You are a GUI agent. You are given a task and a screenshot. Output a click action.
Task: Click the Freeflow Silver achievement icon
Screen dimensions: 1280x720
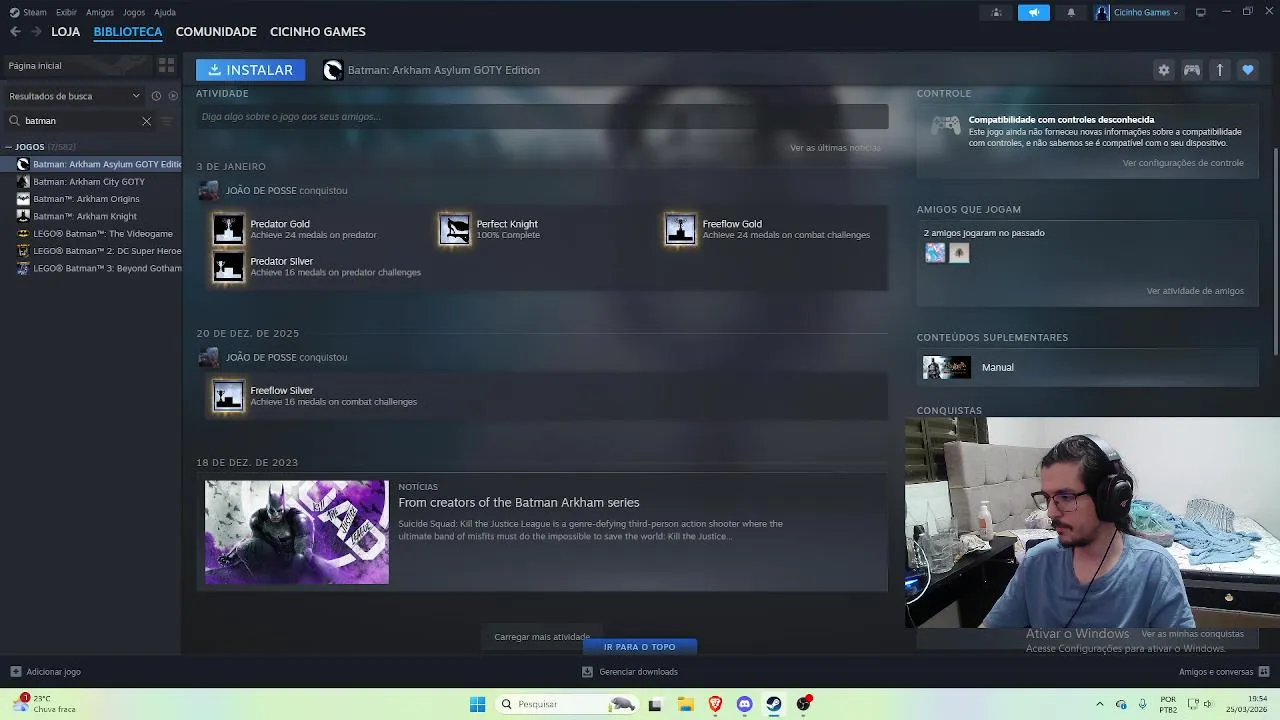tap(228, 396)
